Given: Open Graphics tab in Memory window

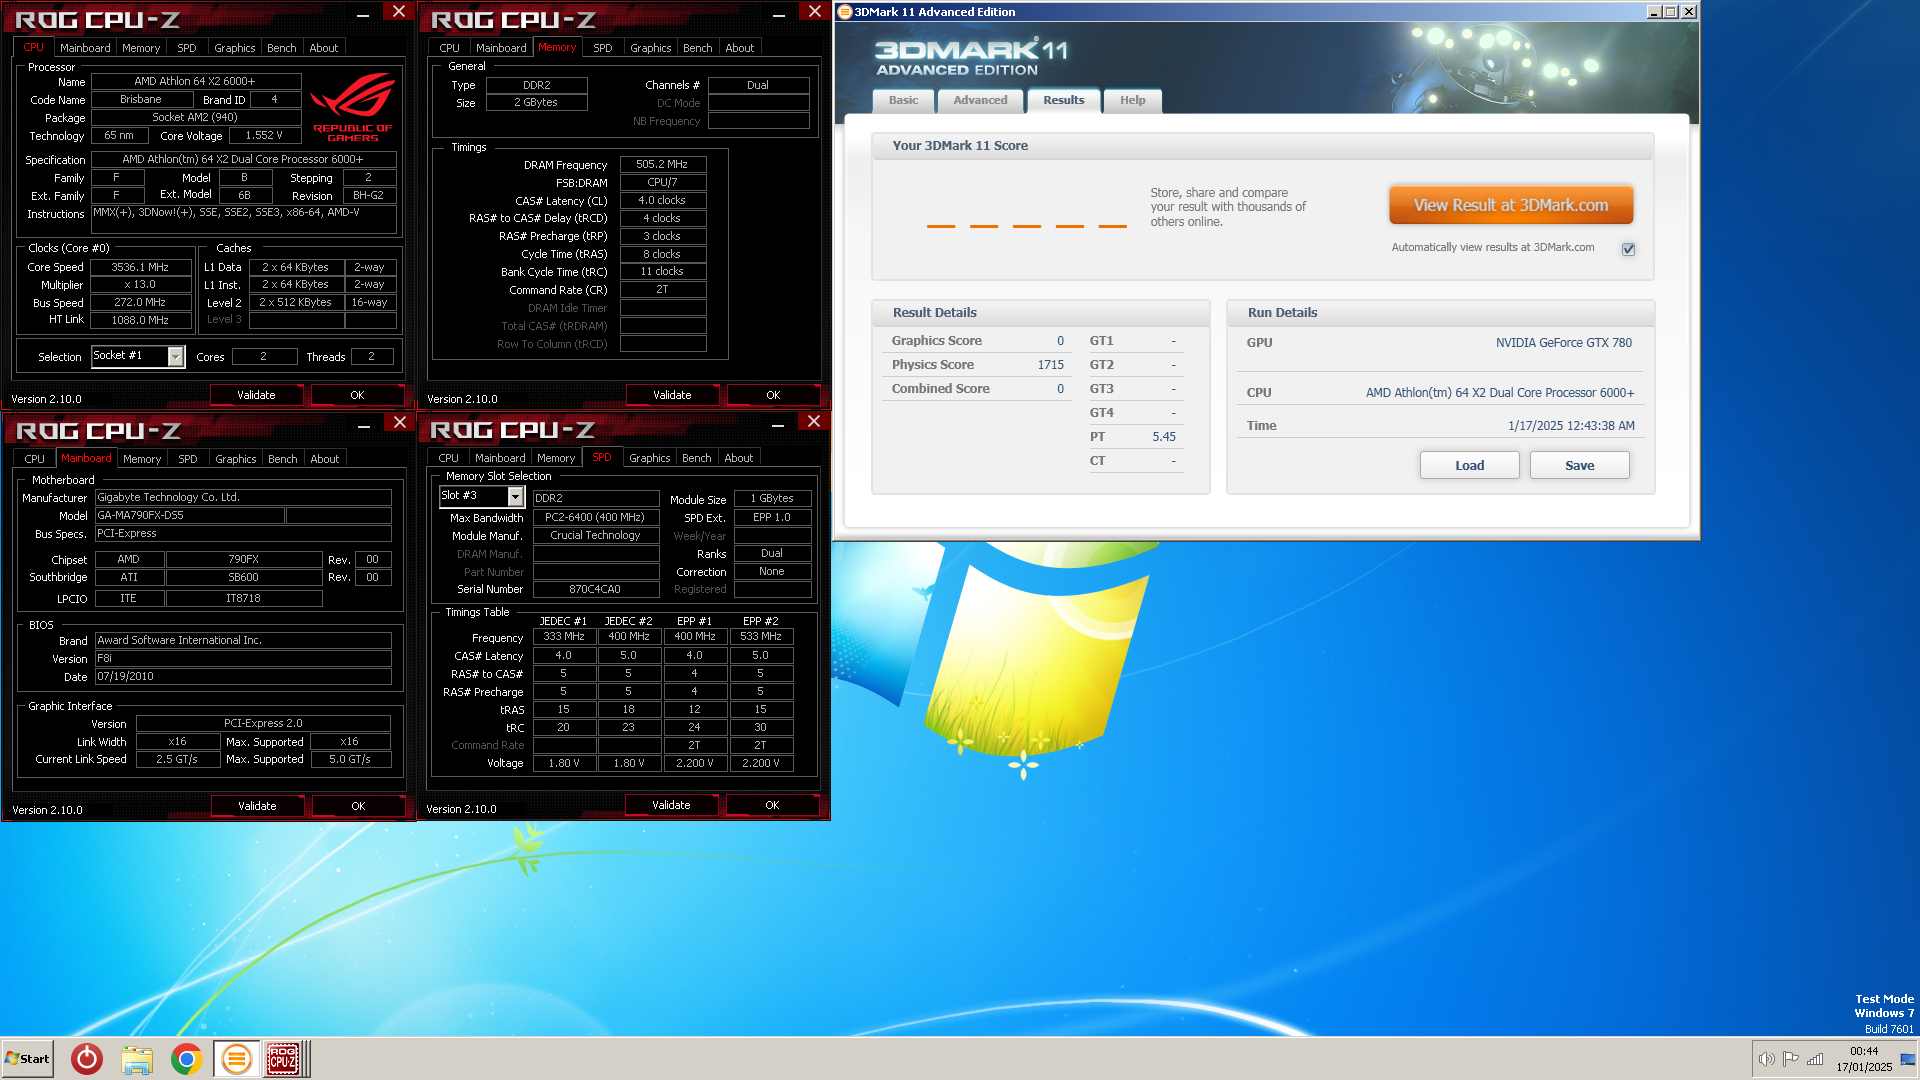Looking at the screenshot, I should [x=650, y=48].
